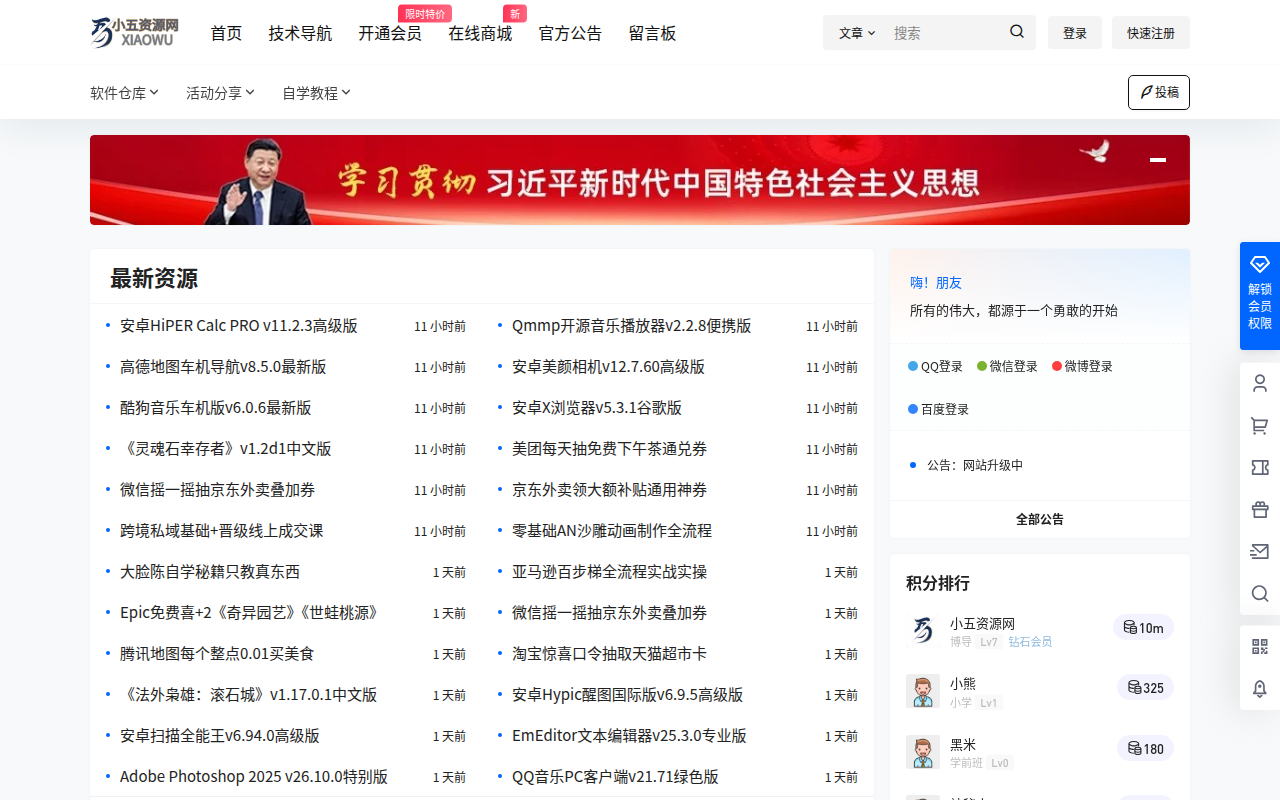Image resolution: width=1280 pixels, height=800 pixels.
Task: Click the 登录 button
Action: (1075, 33)
